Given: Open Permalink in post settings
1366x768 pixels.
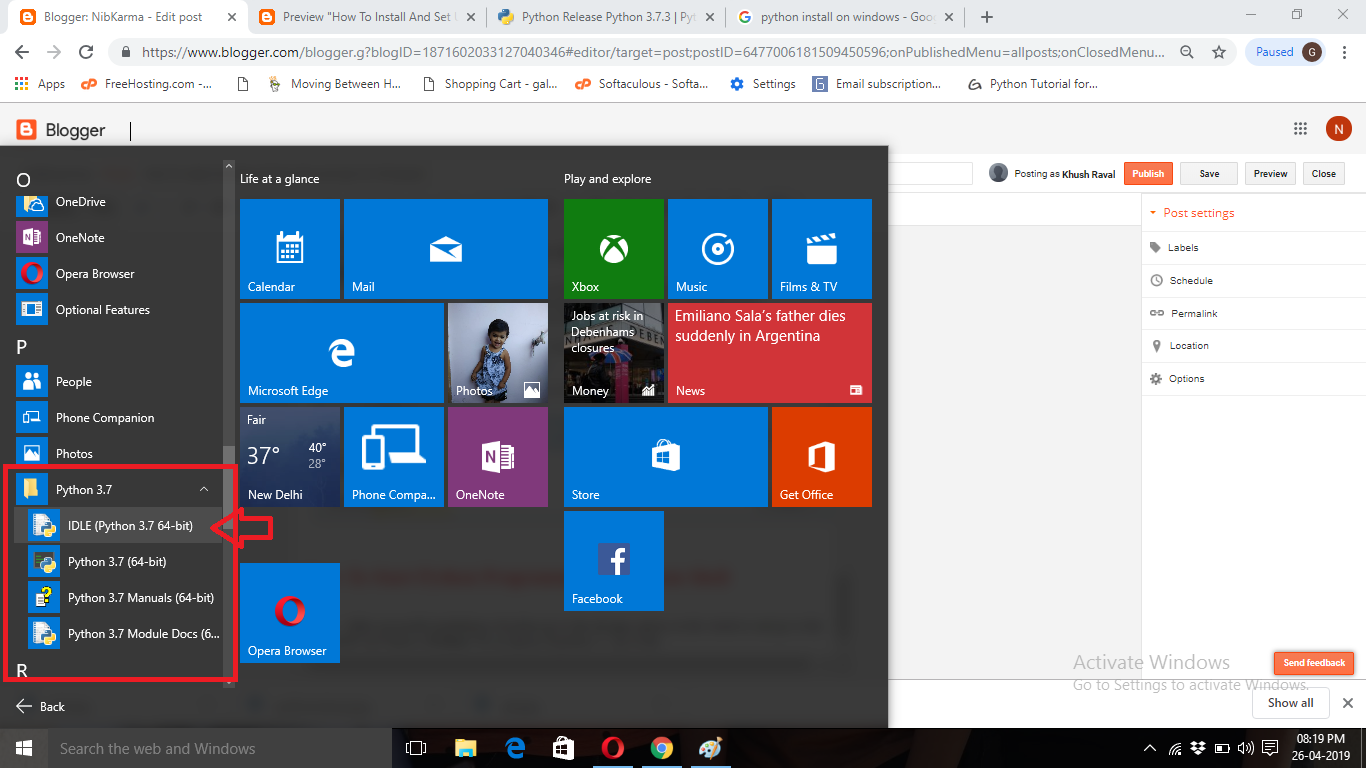Looking at the screenshot, I should (1184, 313).
